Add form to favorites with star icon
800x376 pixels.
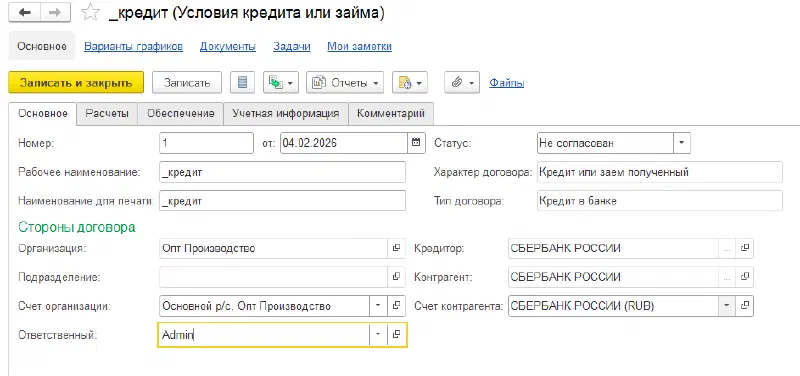91,13
